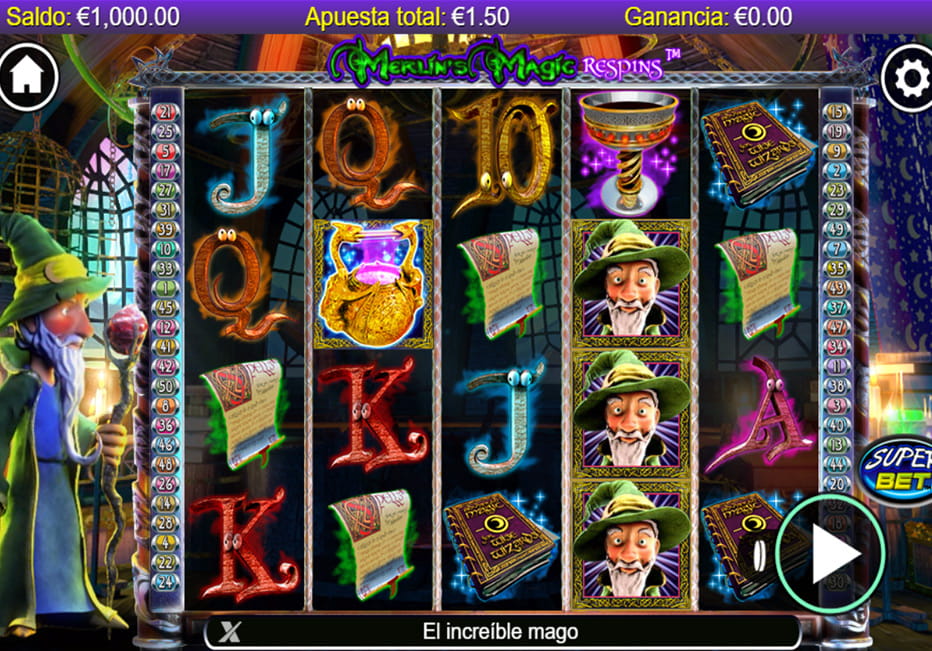
Task: Click the Ganancia winnings display
Action: 708,17
